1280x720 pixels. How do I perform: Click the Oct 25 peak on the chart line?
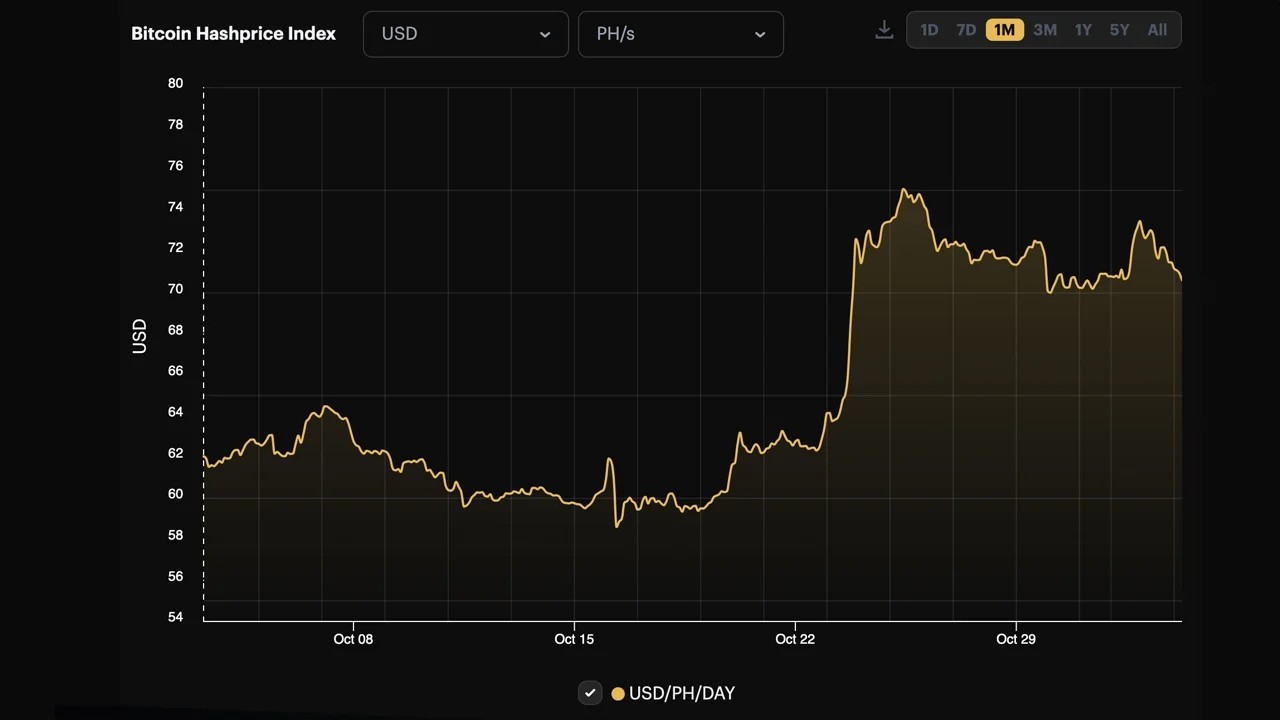[904, 190]
